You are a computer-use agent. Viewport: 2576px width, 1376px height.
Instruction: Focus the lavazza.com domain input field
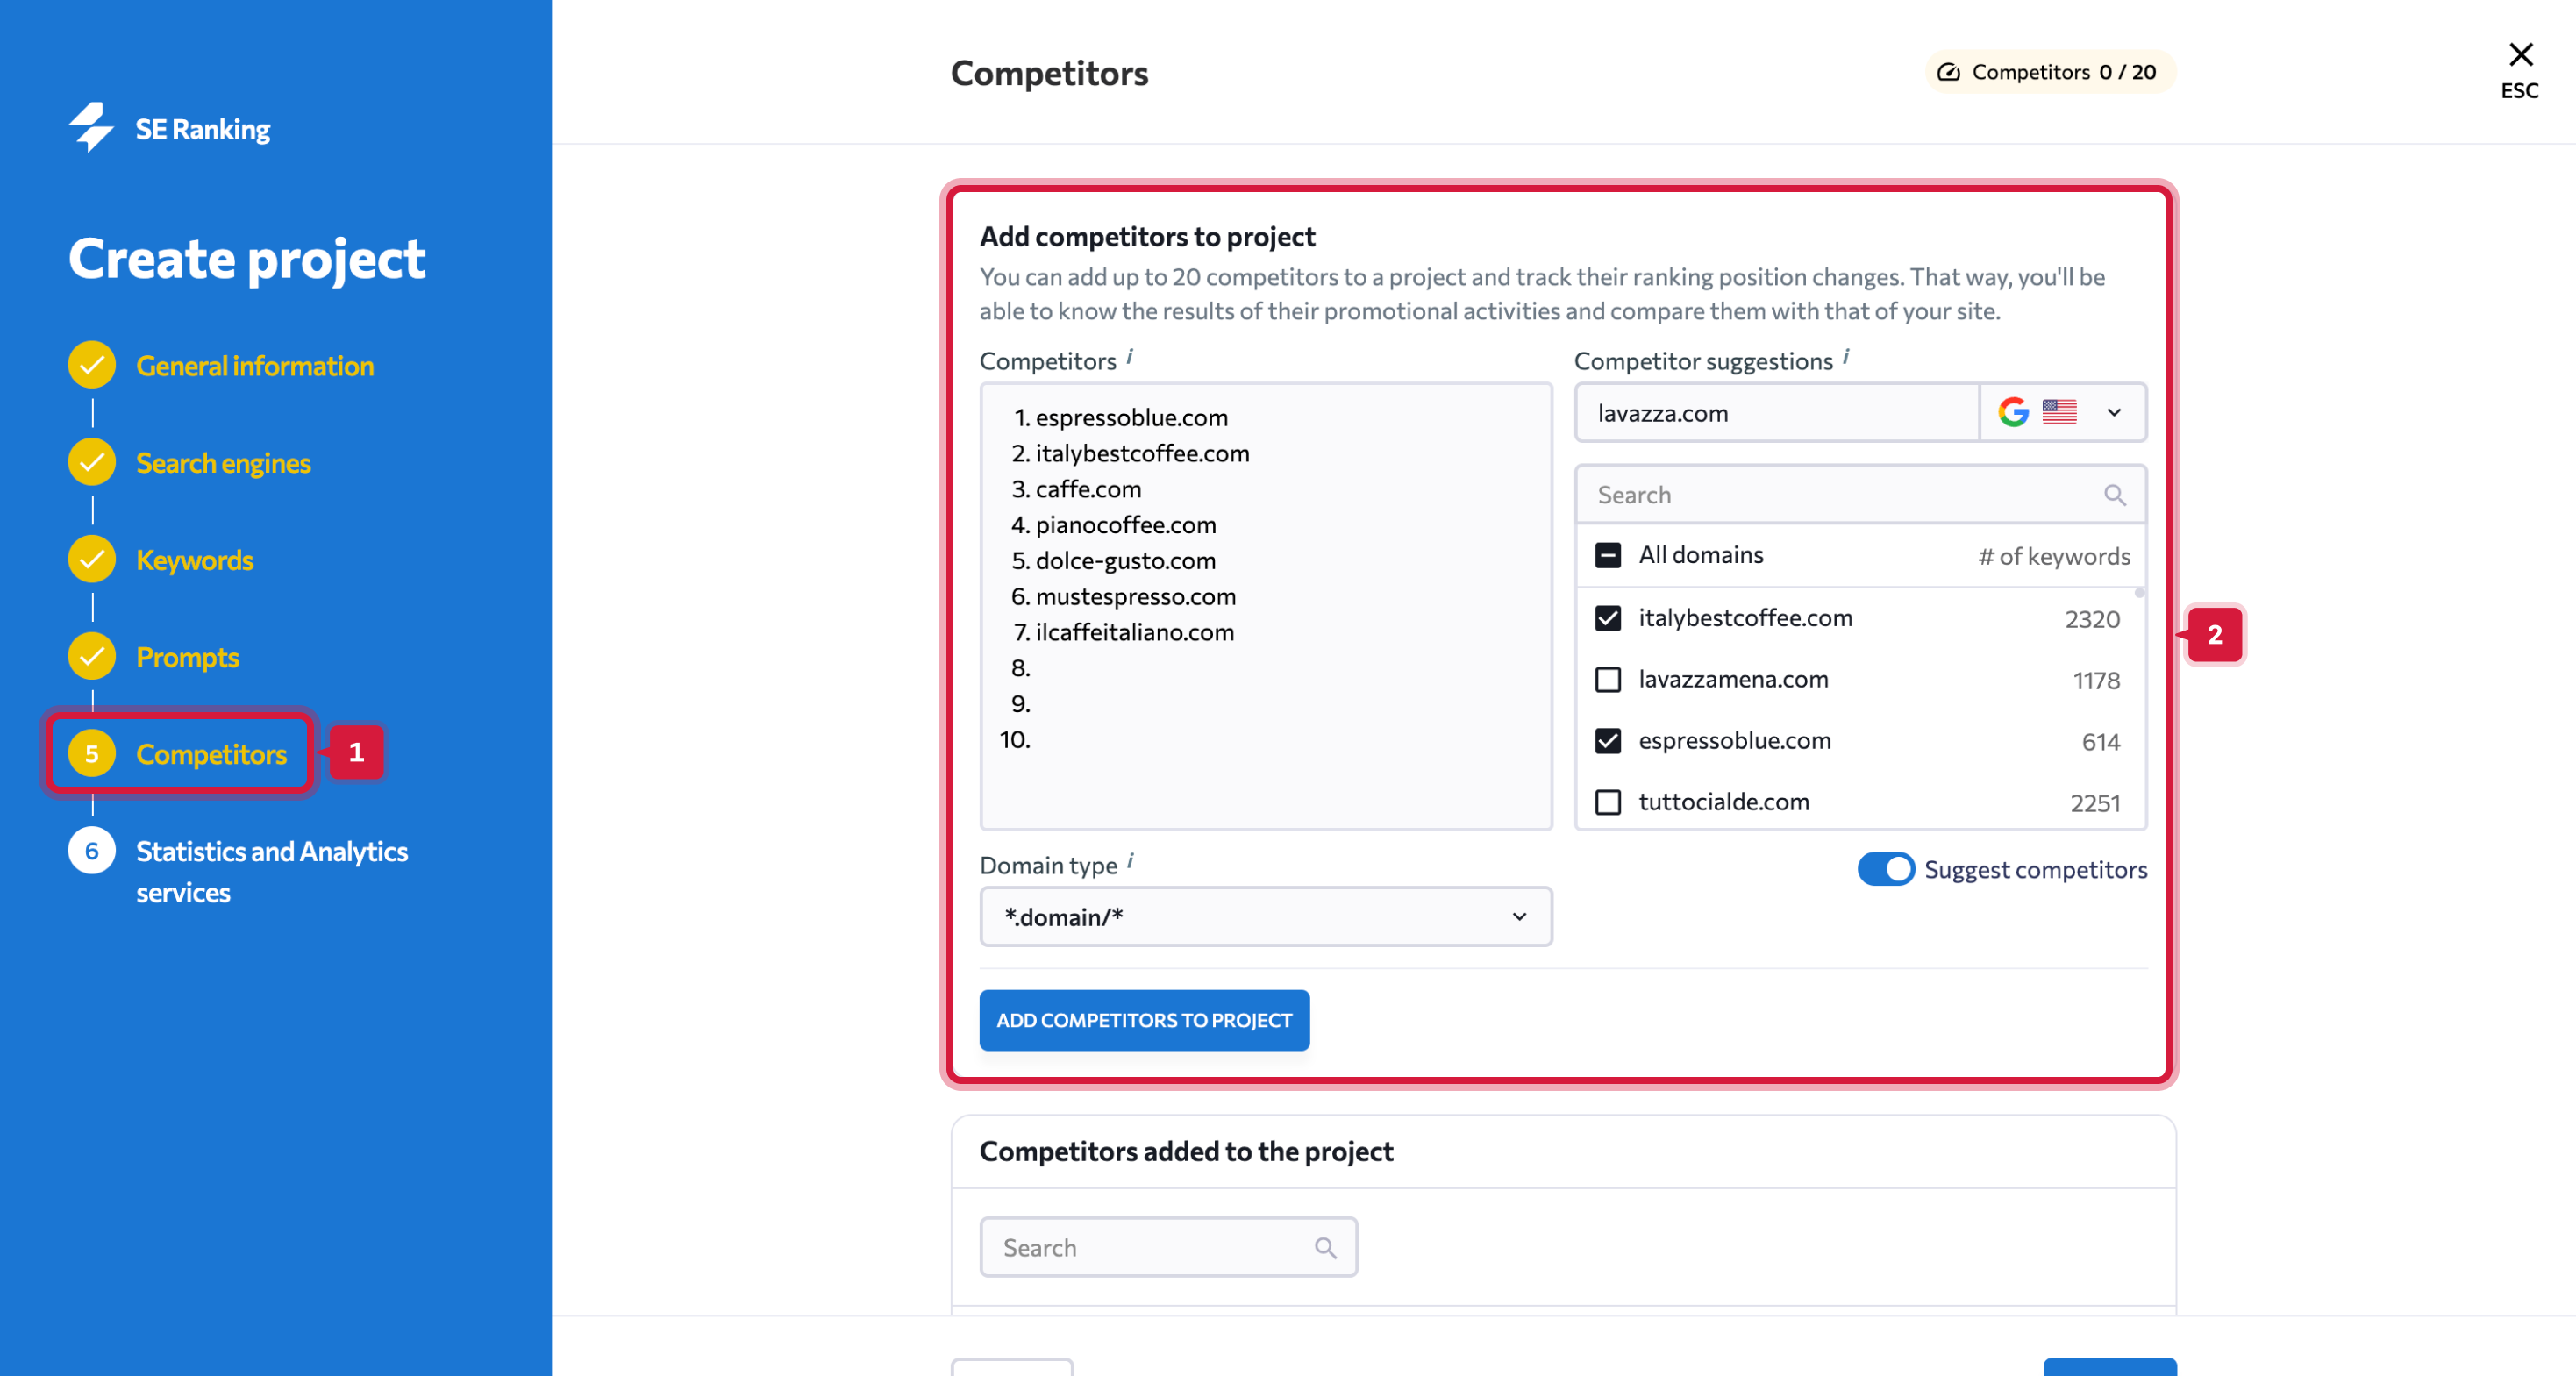click(1776, 413)
